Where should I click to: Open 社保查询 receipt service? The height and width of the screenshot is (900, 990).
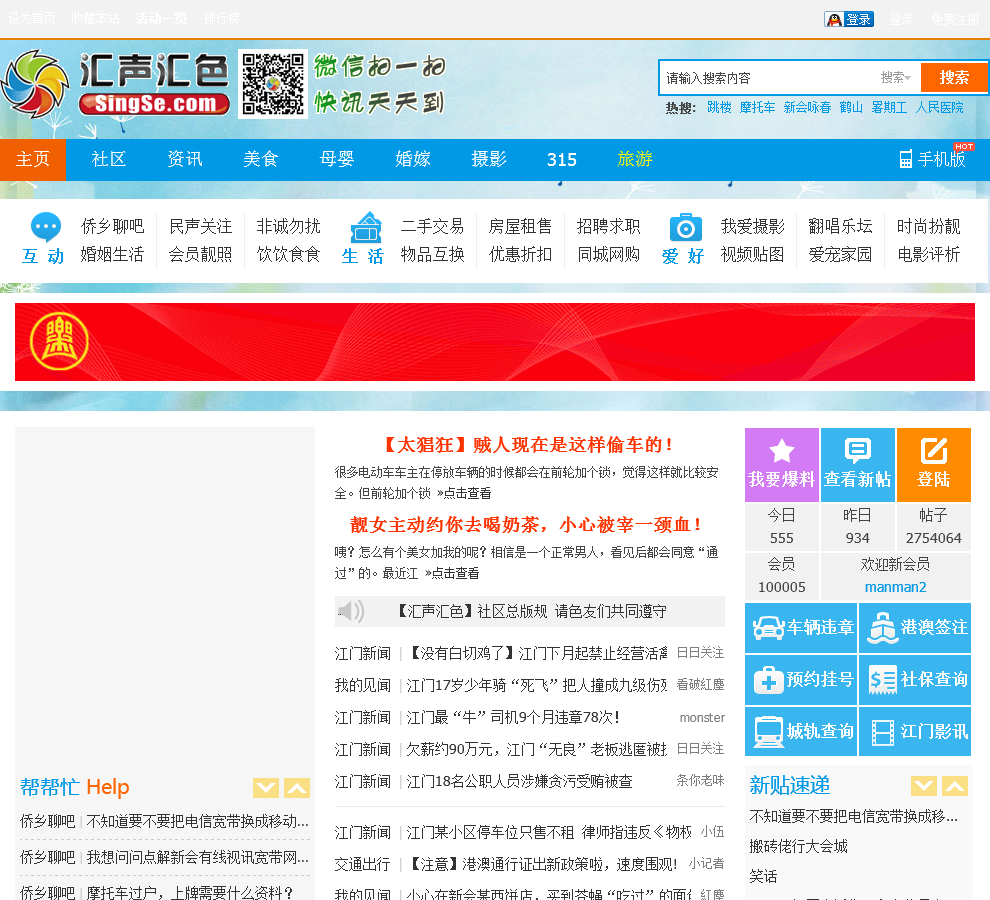(915, 680)
